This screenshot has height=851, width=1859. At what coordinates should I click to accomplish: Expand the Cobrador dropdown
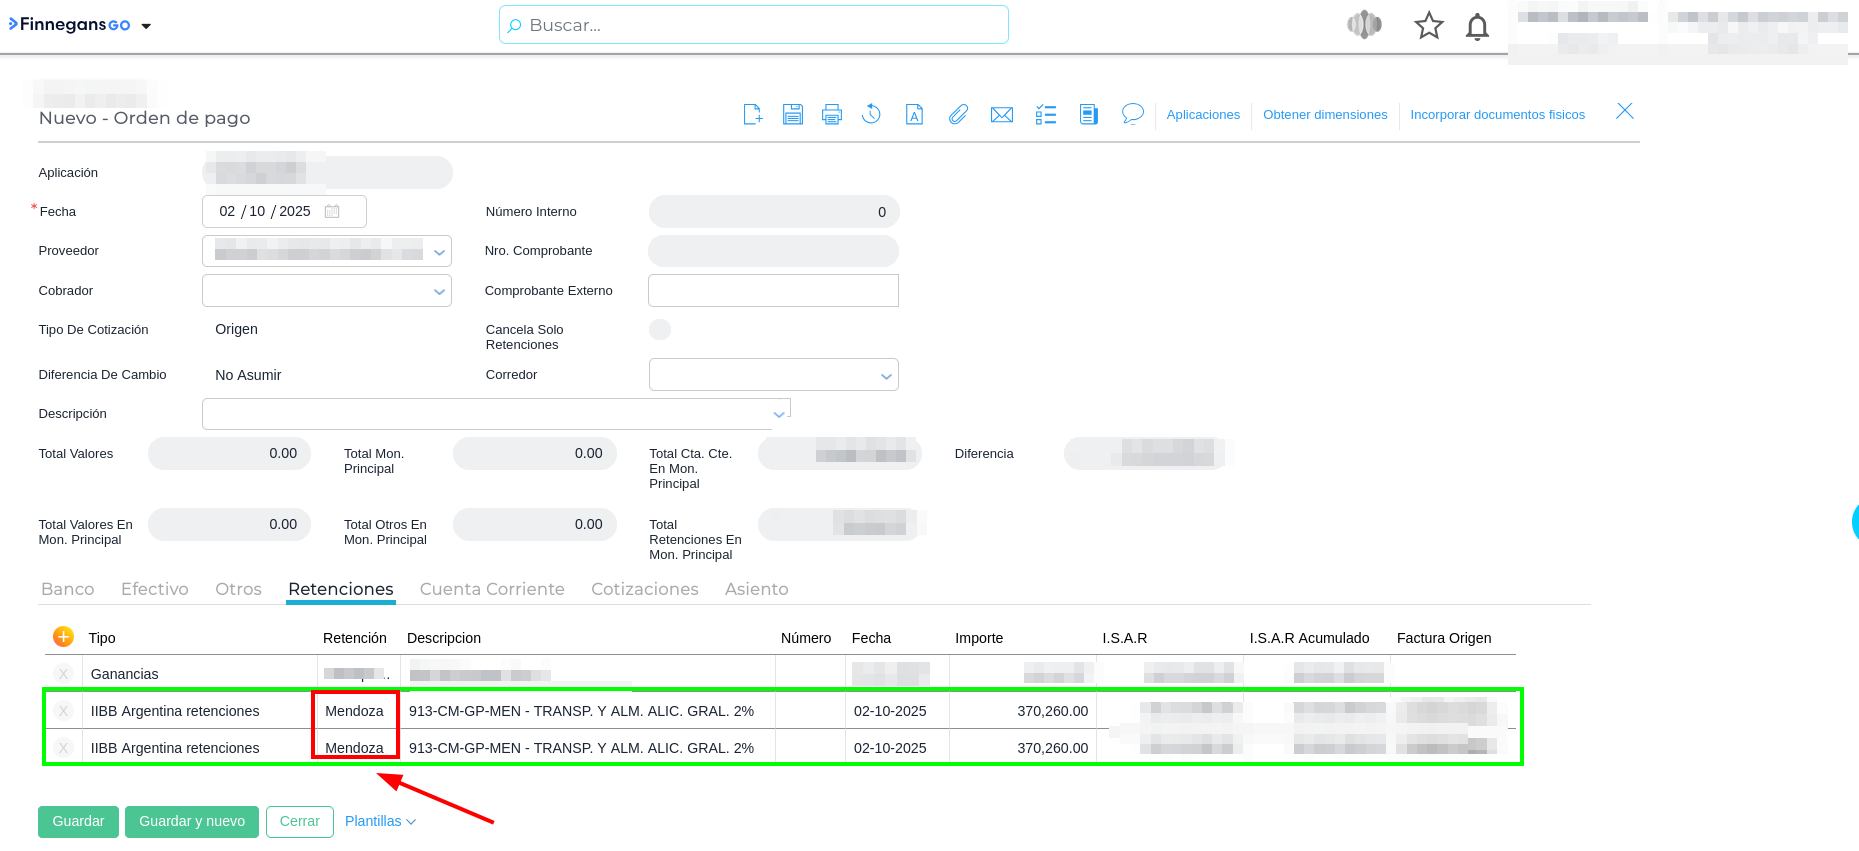click(x=438, y=291)
